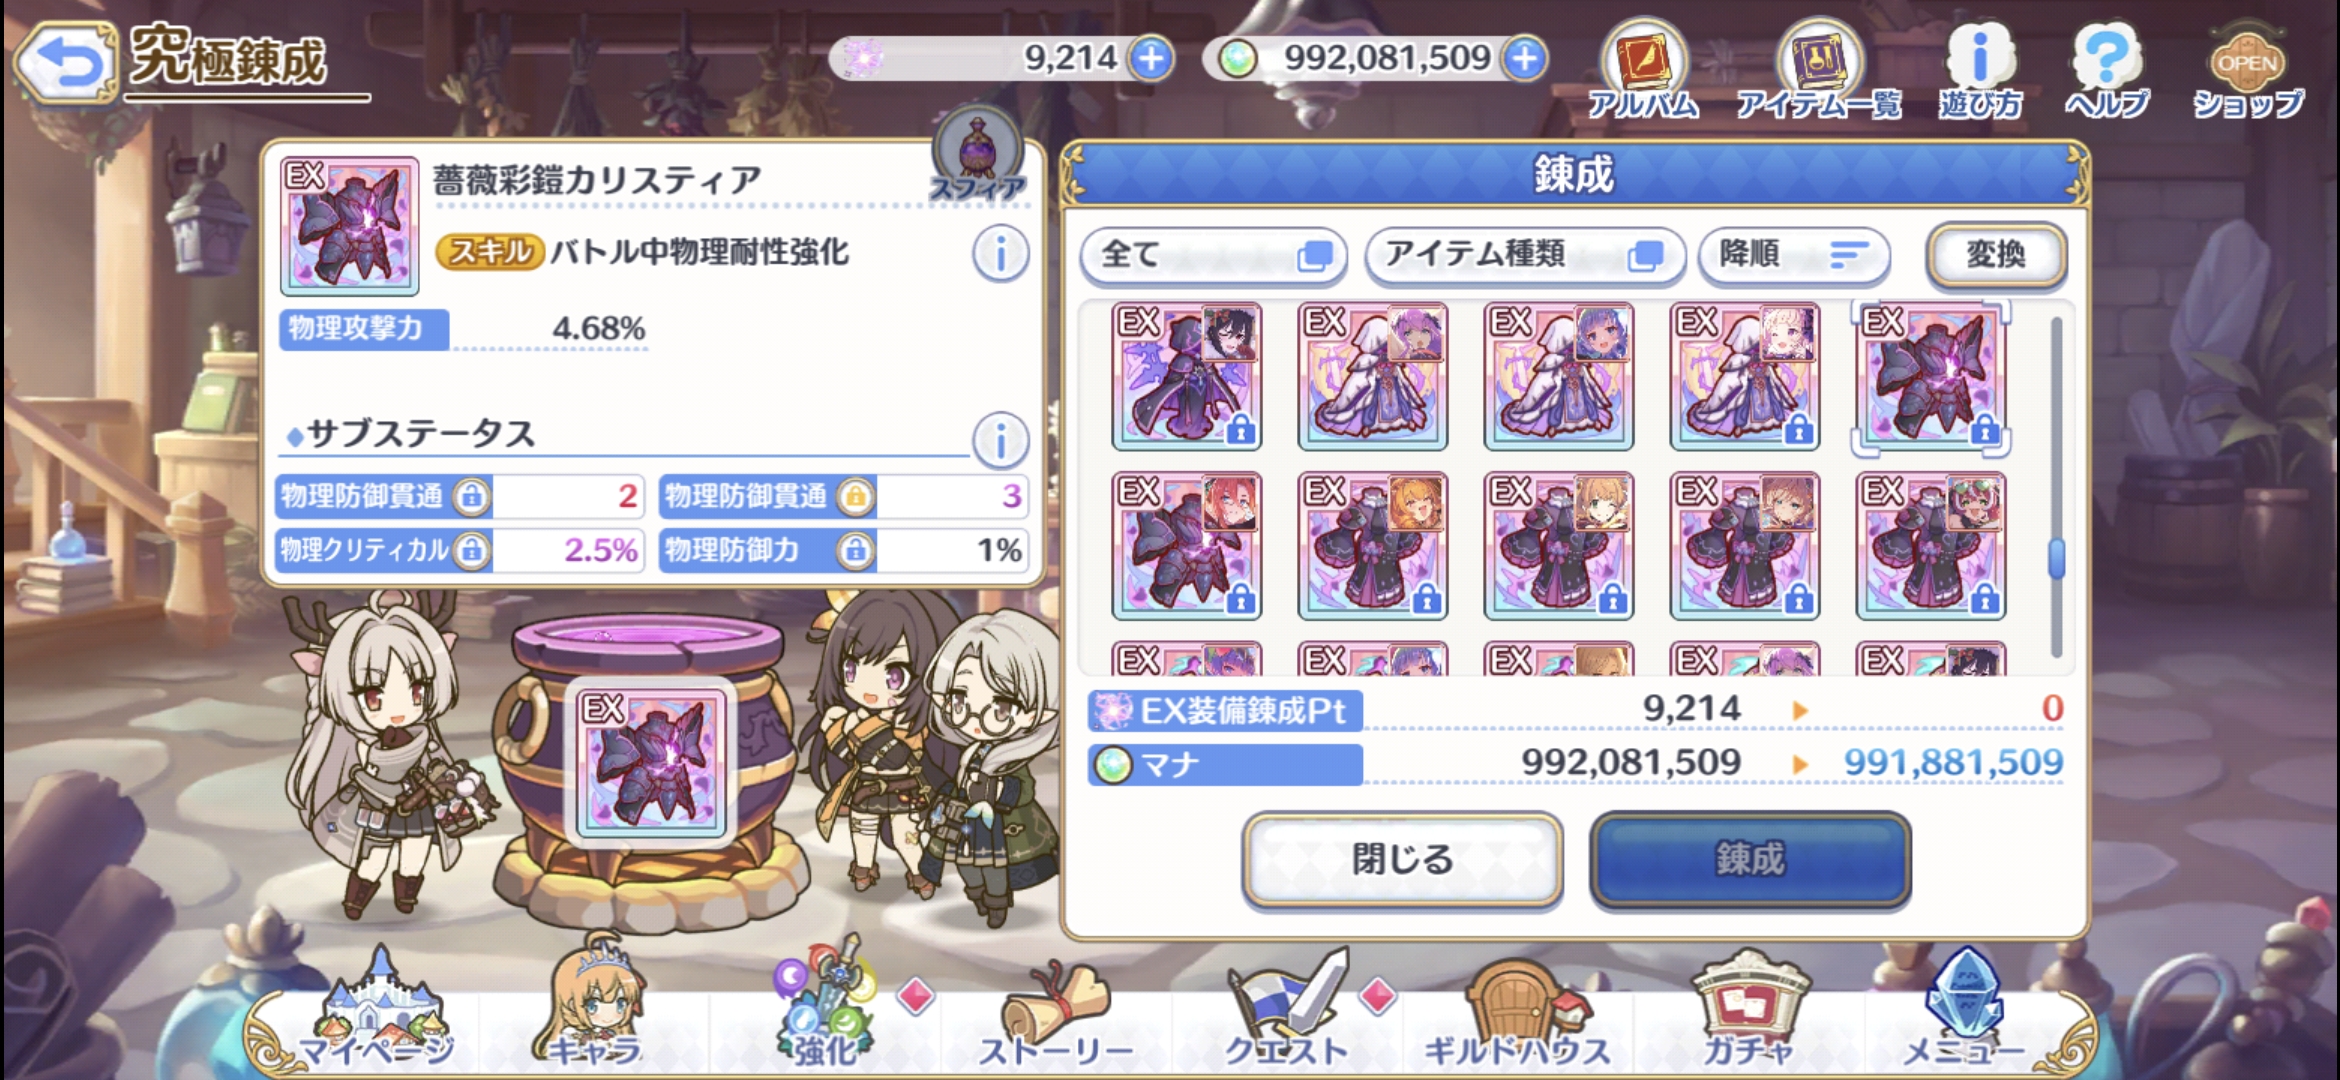The image size is (2340, 1080).
Task: Click the 閉じる button
Action: (1402, 859)
